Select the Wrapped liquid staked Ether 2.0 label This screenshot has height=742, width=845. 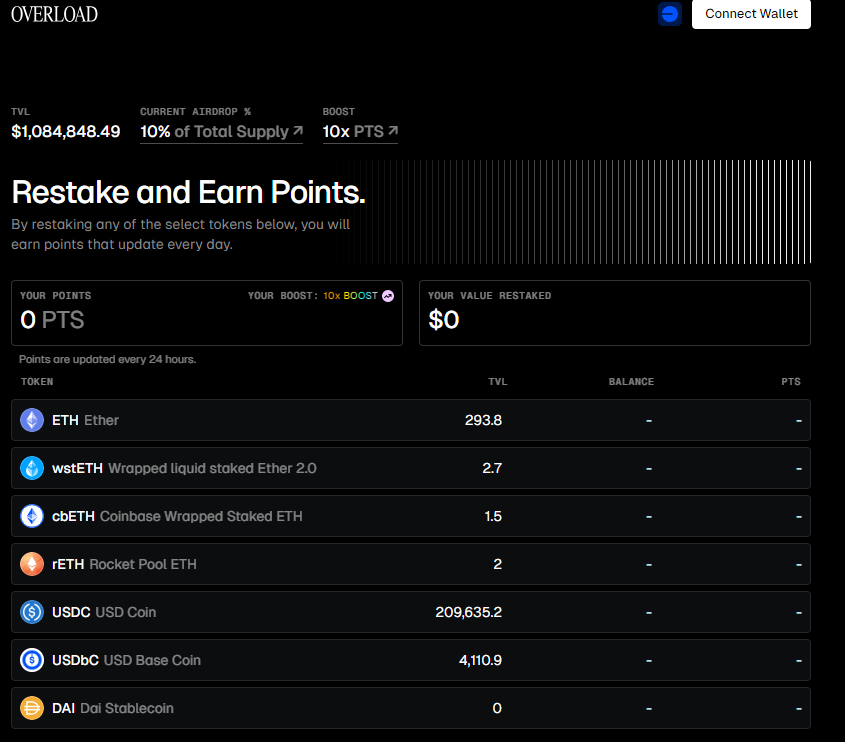tap(212, 468)
